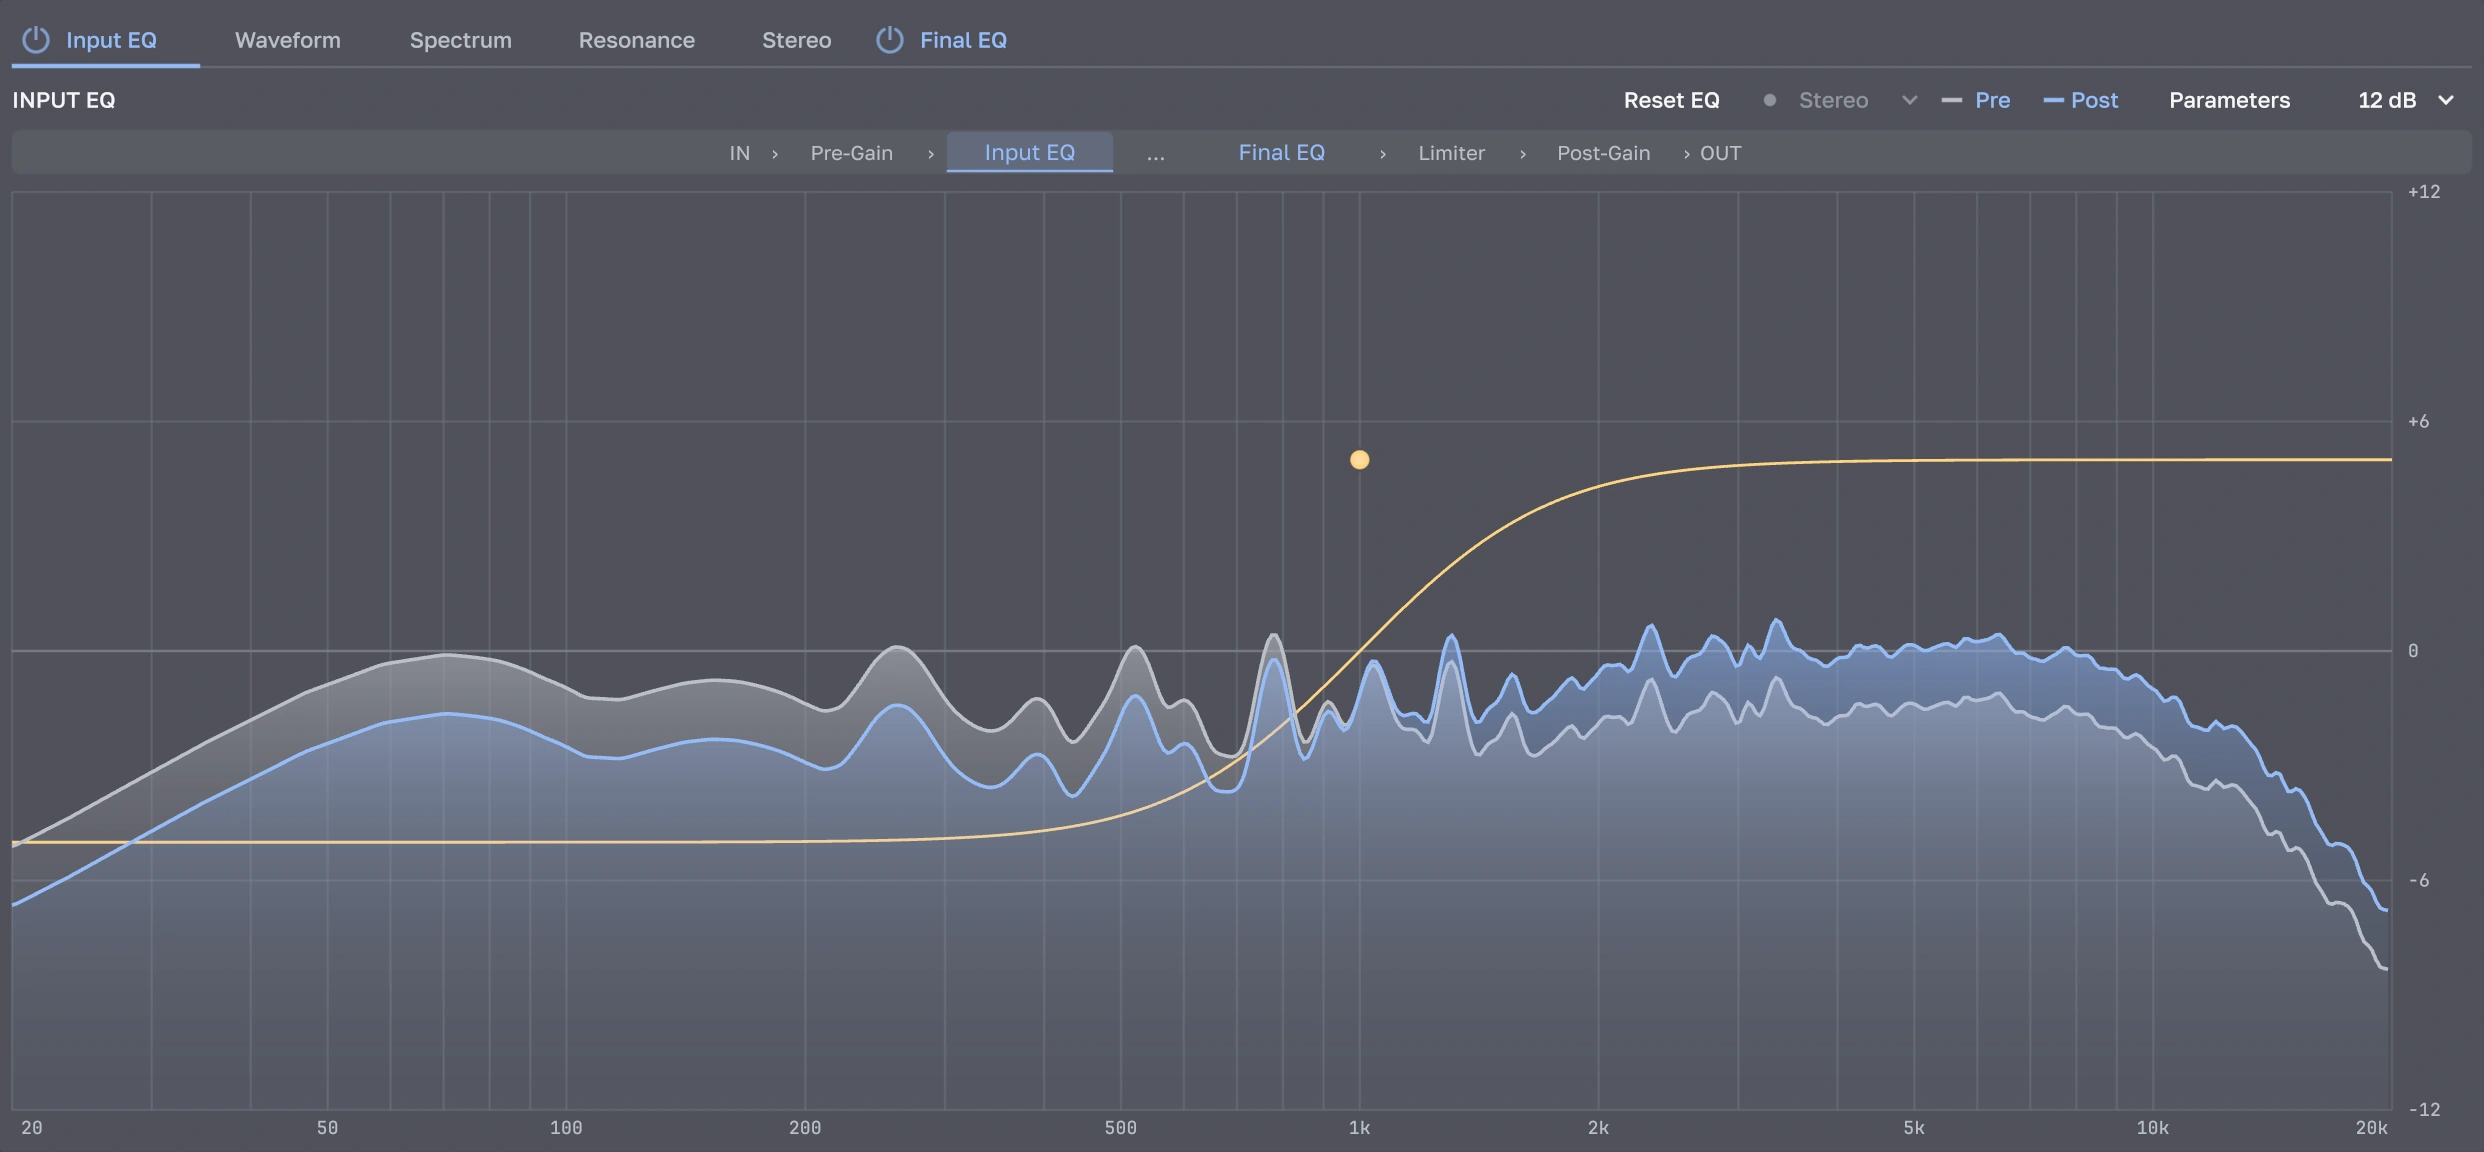Select OUT in the signal chain
Viewport: 2484px width, 1152px height.
(x=1721, y=153)
